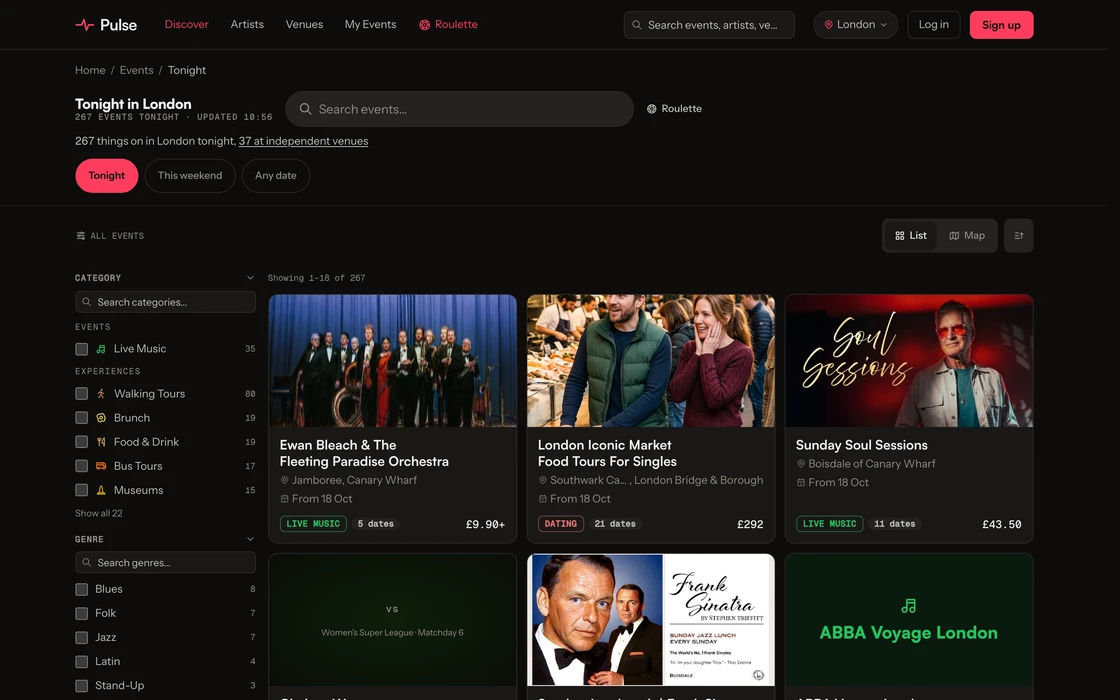Tick the Jazz genre checkbox

point(81,637)
